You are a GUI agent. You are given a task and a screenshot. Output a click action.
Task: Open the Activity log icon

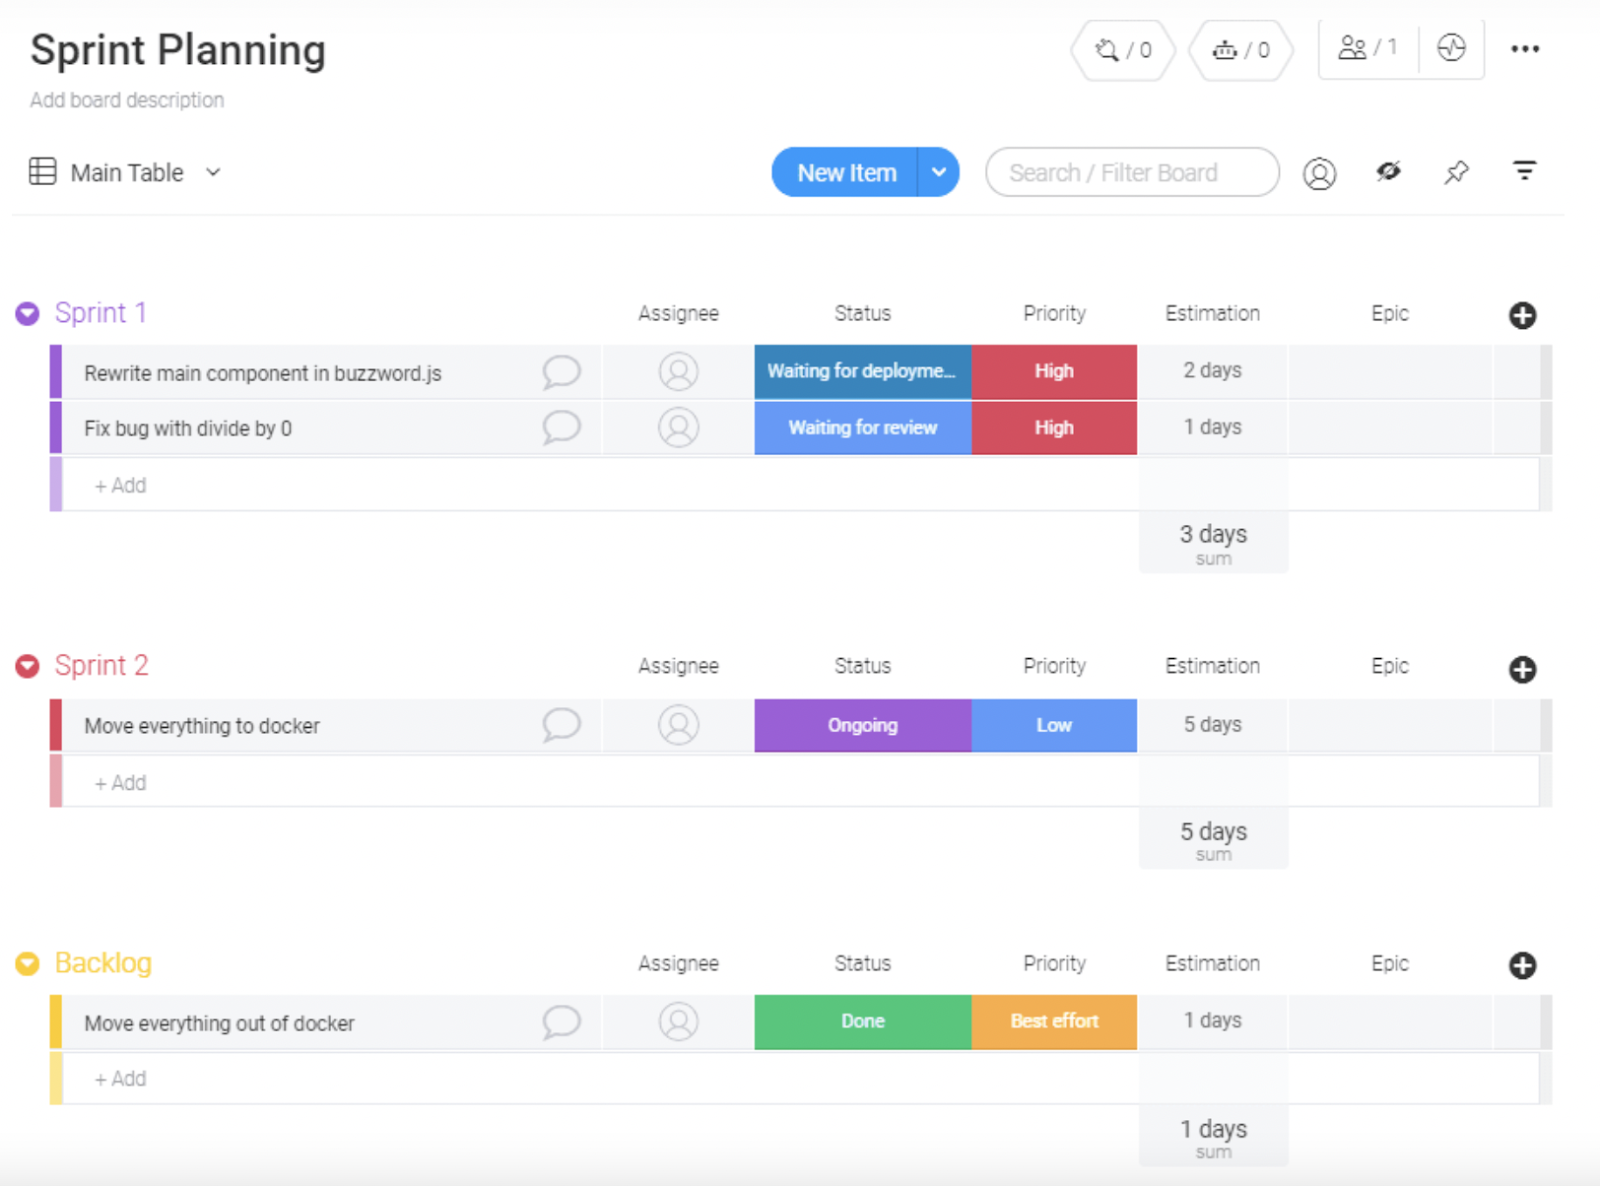tap(1452, 48)
